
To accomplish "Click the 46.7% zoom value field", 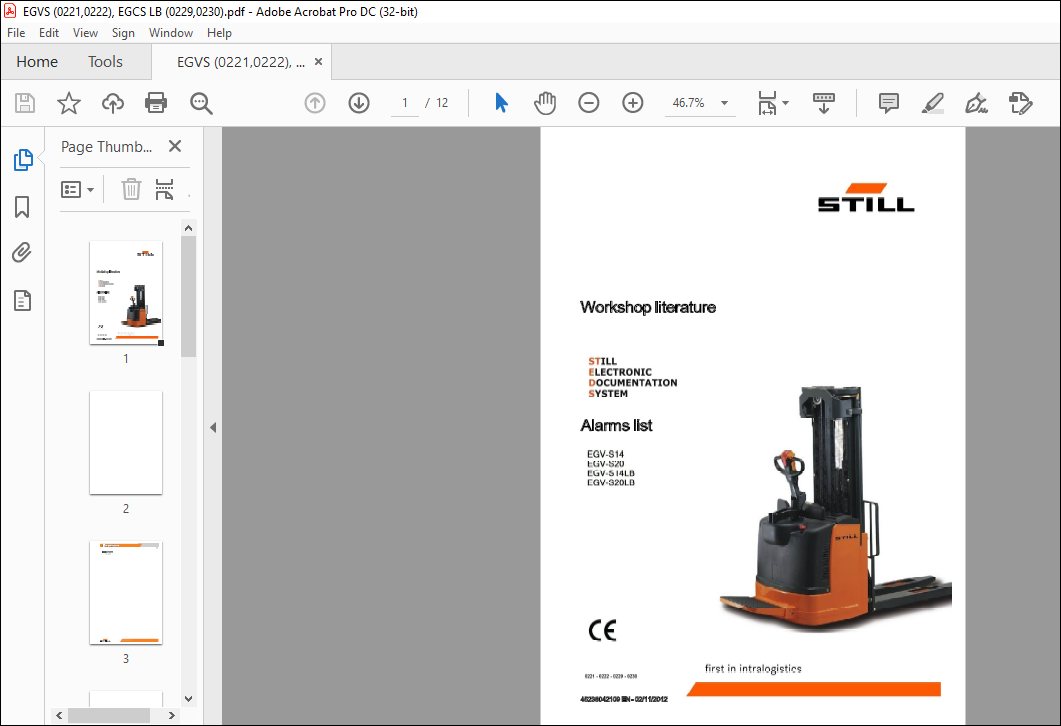I will tap(689, 103).
